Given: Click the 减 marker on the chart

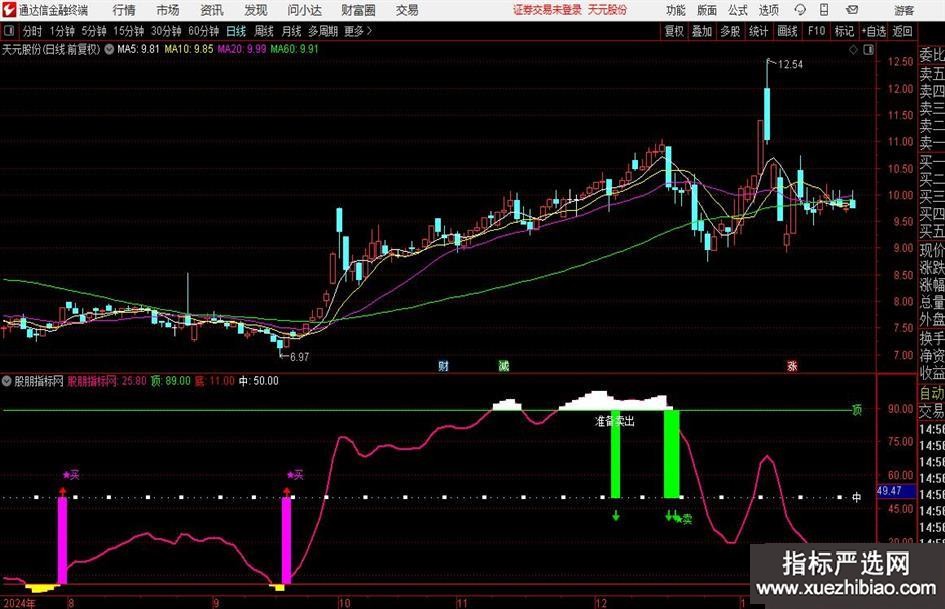Looking at the screenshot, I should tap(504, 366).
